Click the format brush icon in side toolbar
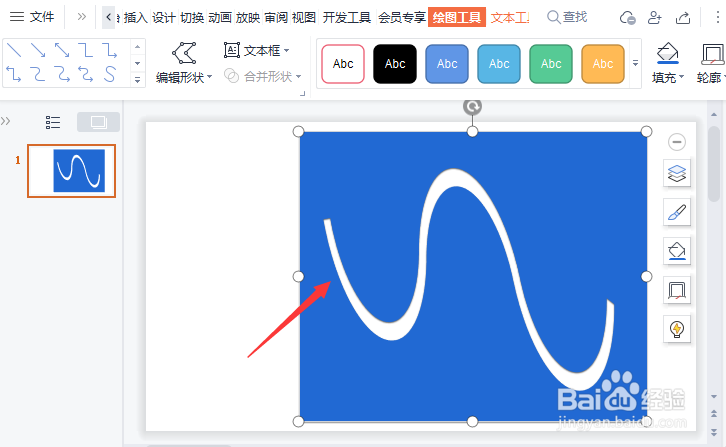This screenshot has width=726, height=447. pyautogui.click(x=676, y=213)
